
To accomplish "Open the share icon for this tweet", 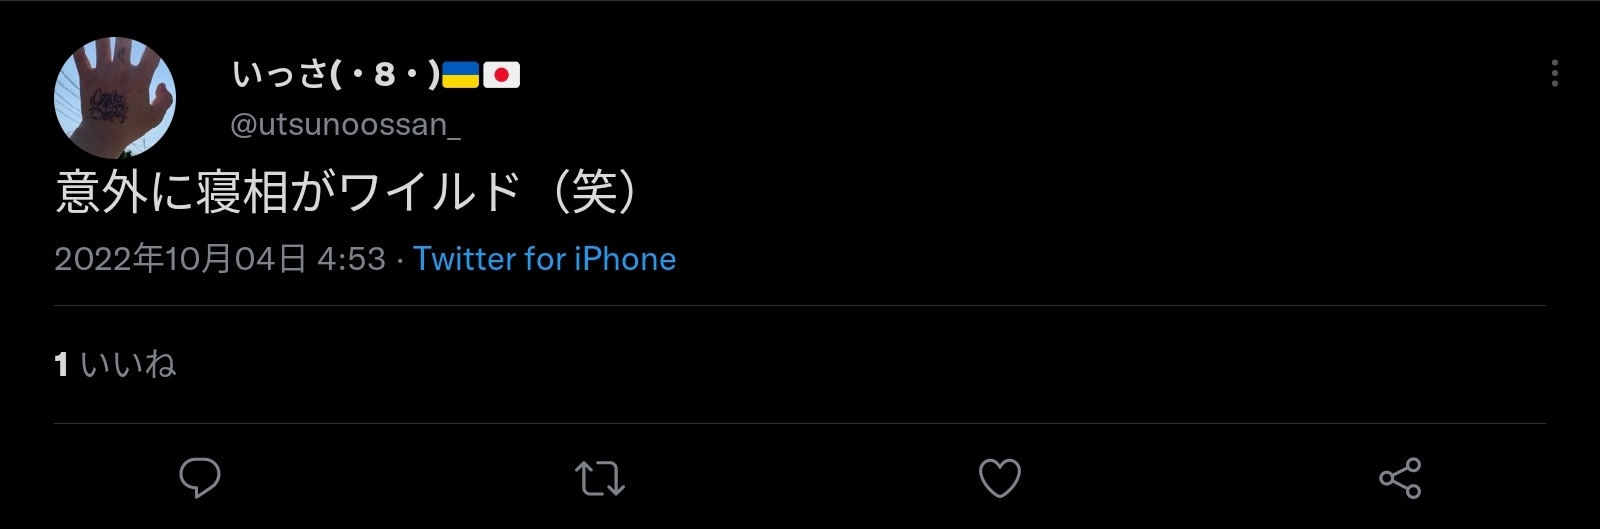I will [1400, 478].
